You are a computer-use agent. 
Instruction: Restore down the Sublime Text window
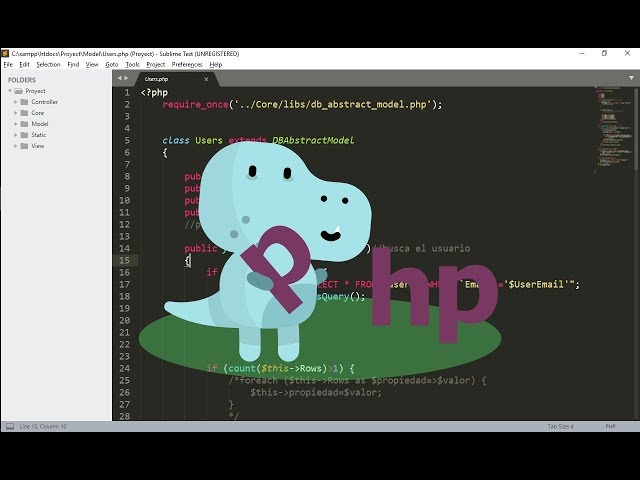(x=604, y=53)
